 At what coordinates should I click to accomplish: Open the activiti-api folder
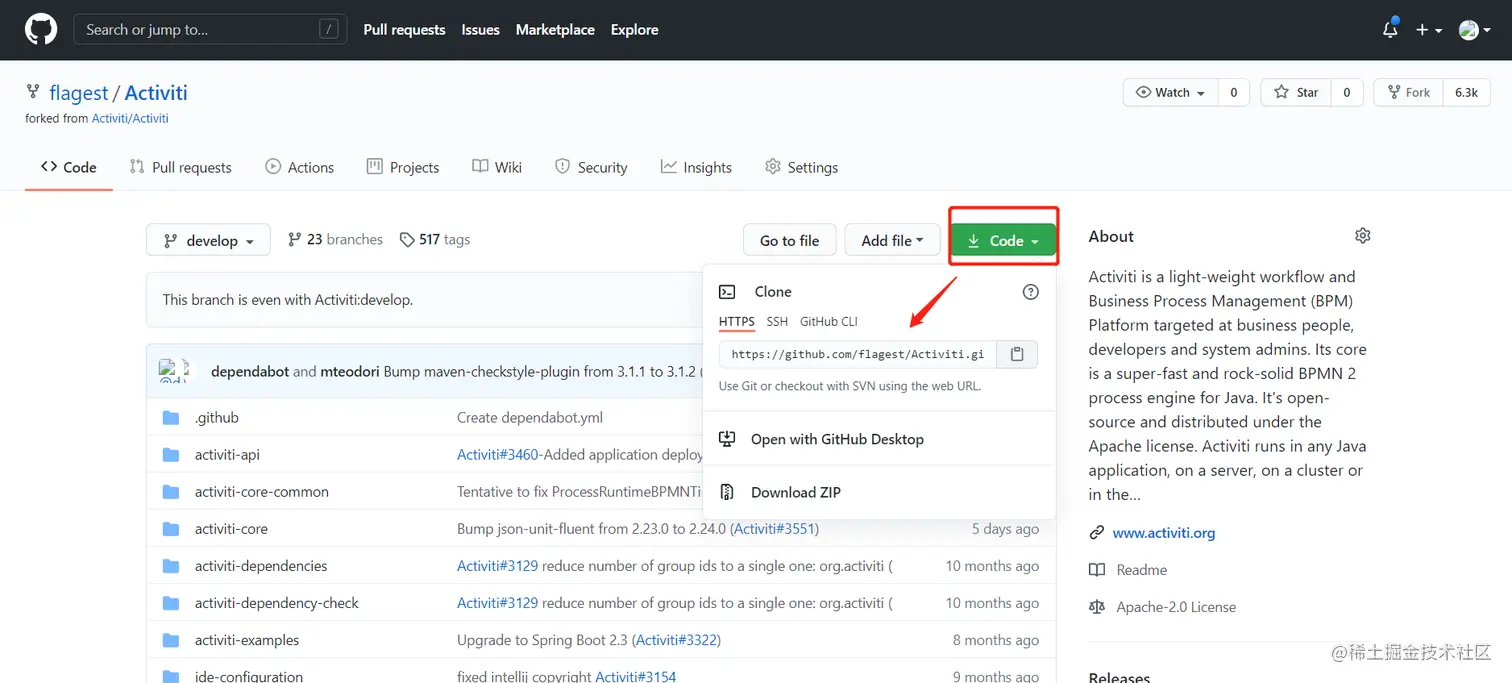point(227,454)
